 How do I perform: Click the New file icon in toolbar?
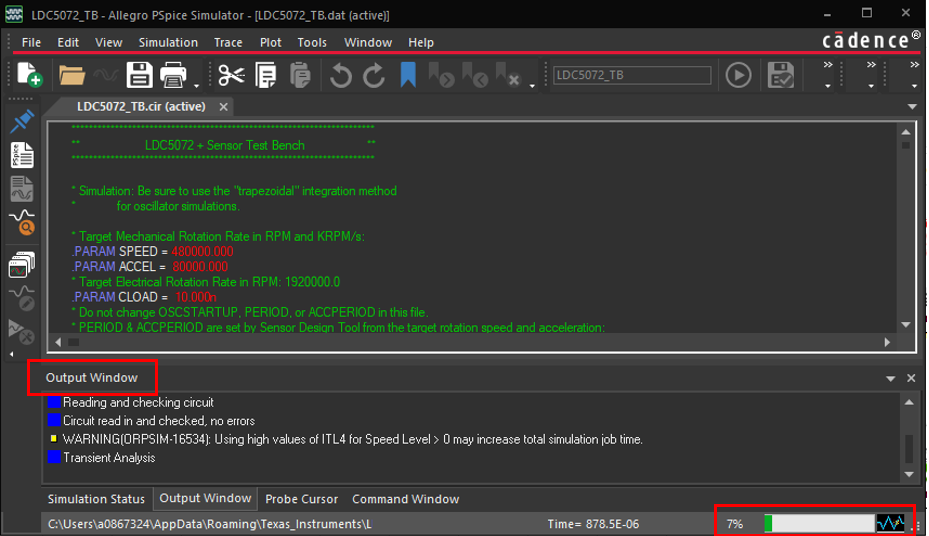30,75
